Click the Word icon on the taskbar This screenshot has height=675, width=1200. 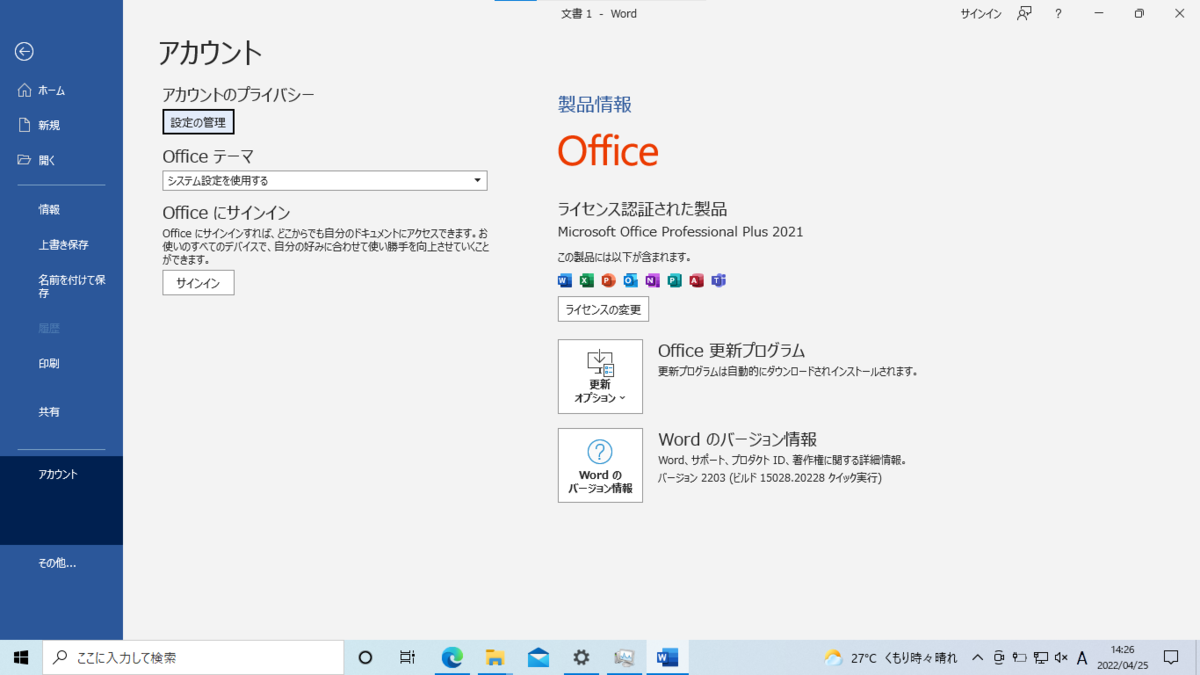tap(667, 657)
